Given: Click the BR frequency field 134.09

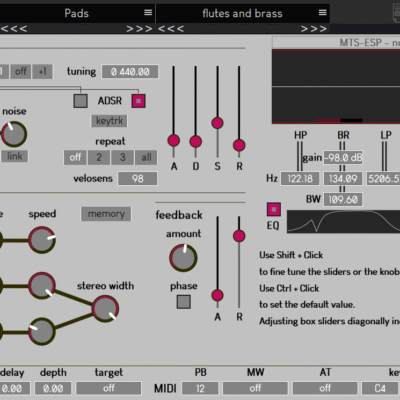Looking at the screenshot, I should pyautogui.click(x=343, y=179).
